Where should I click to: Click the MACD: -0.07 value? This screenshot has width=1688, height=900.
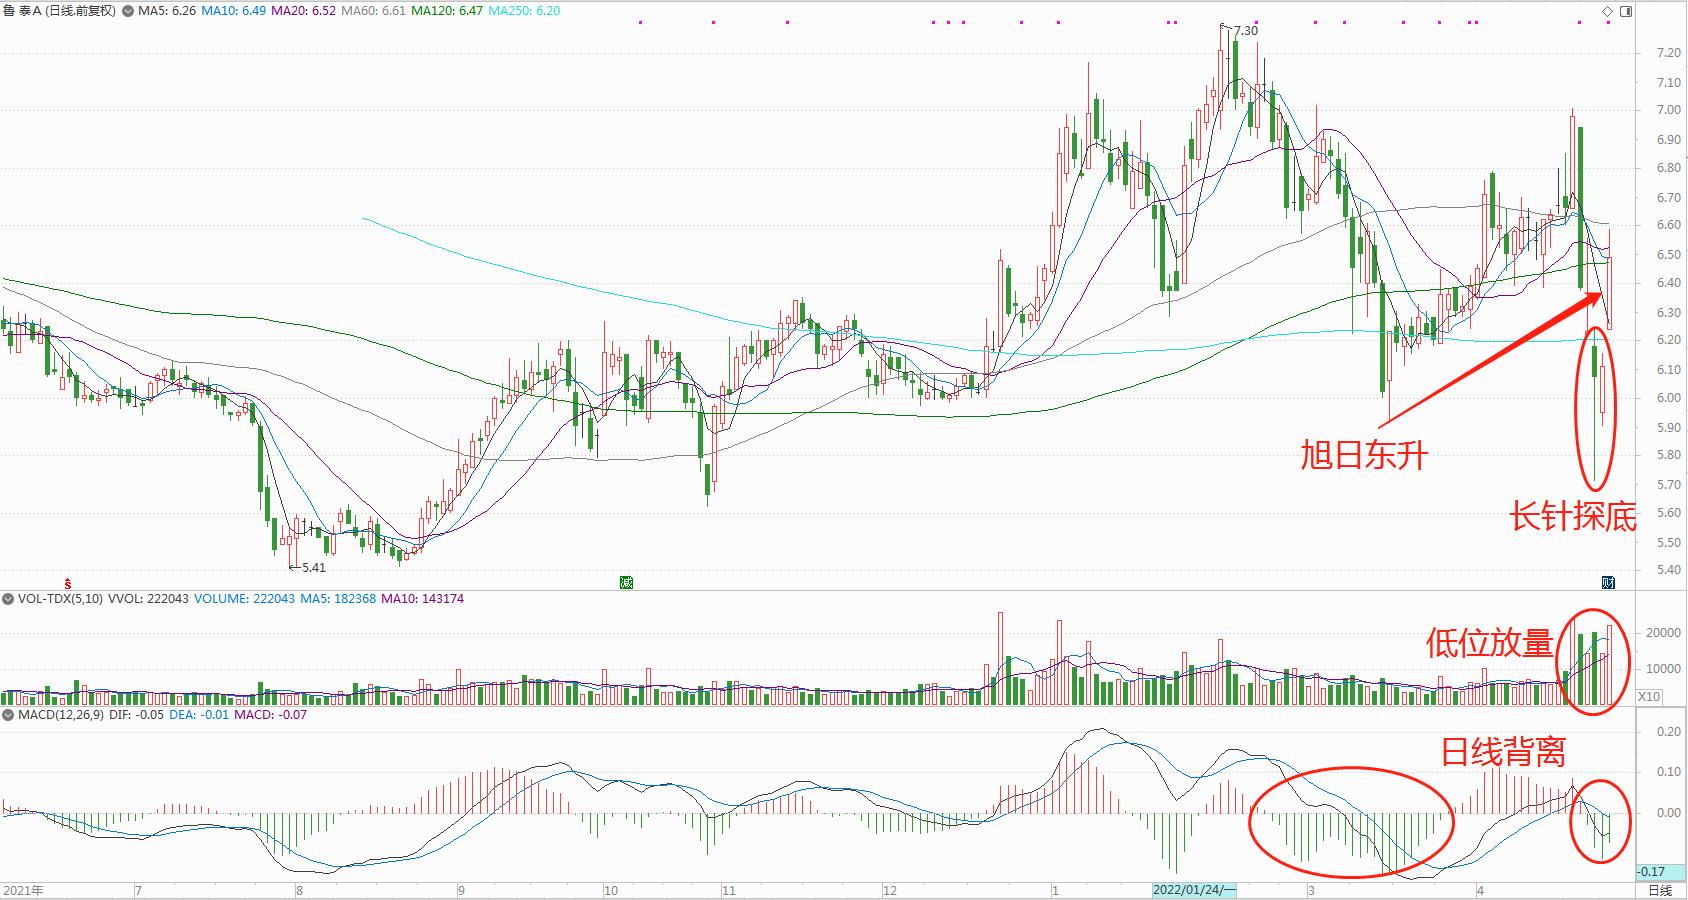271,715
